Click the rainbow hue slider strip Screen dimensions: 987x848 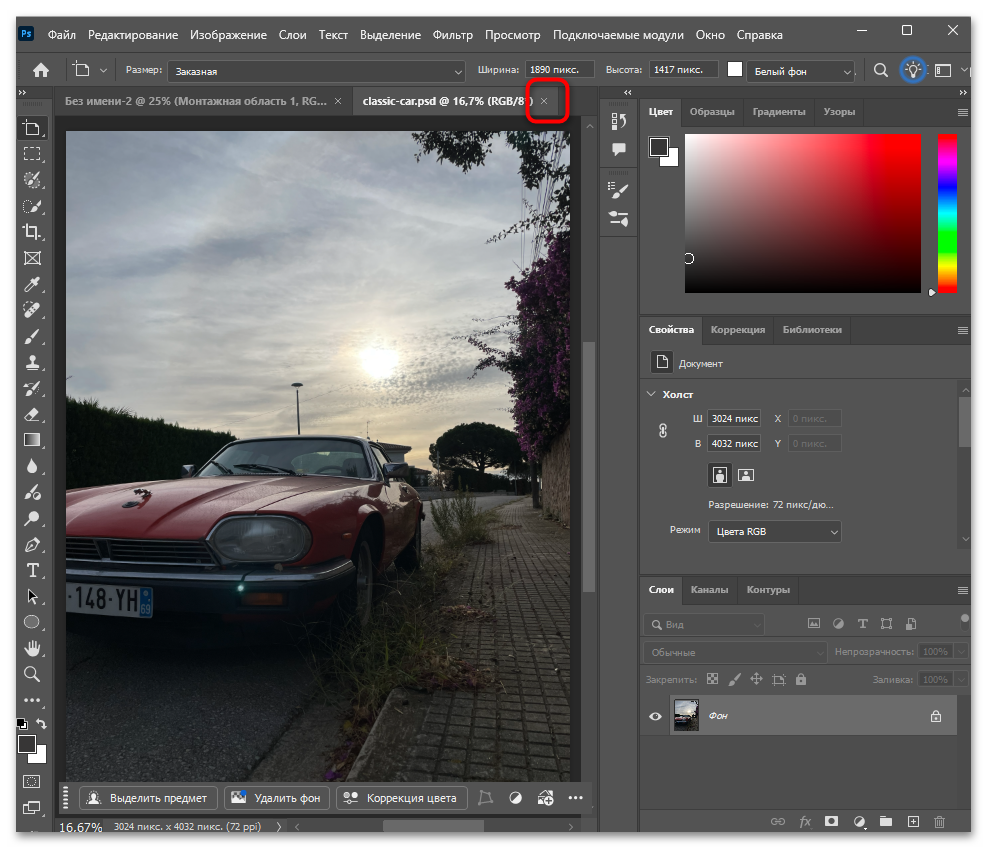(x=946, y=213)
